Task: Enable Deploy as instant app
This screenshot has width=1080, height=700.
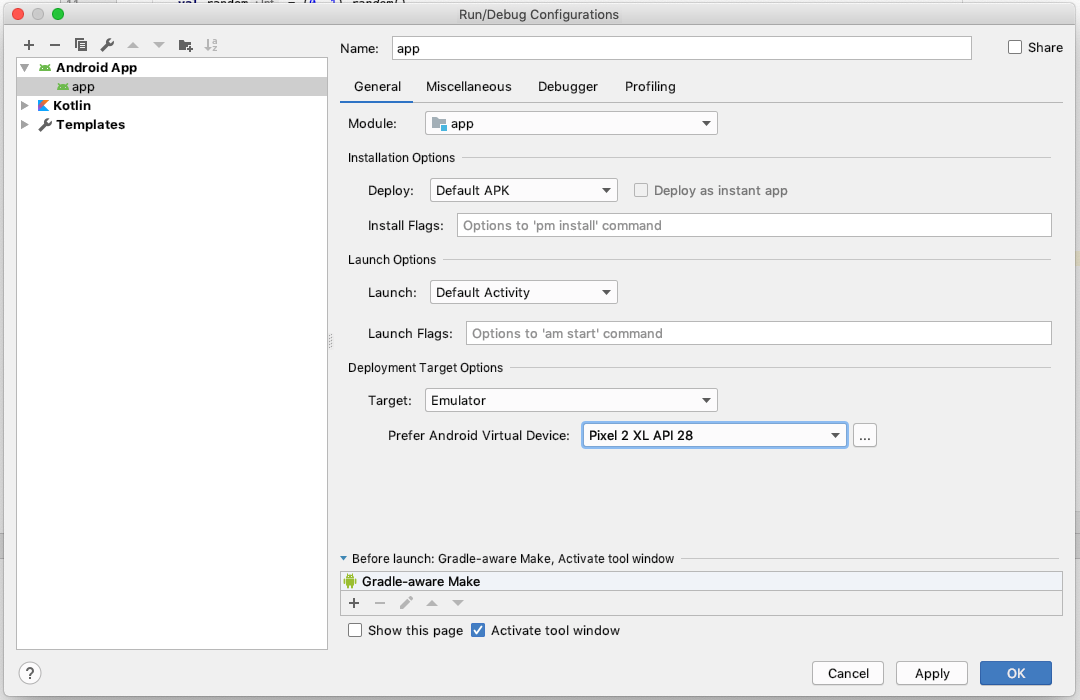Action: click(641, 190)
